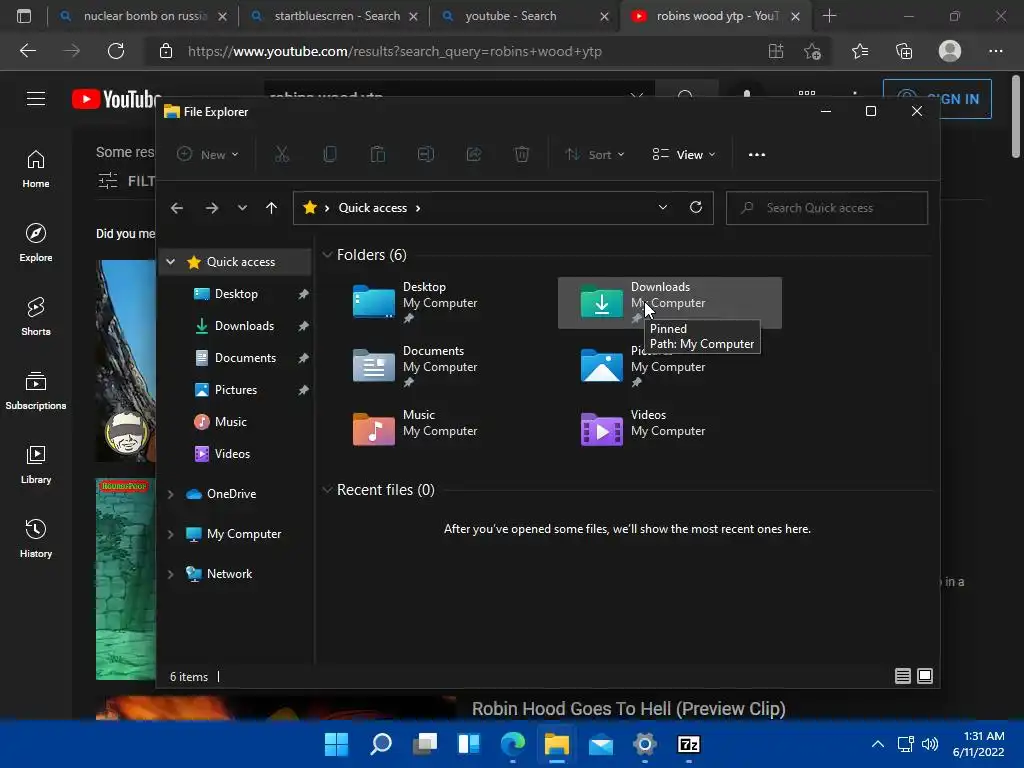Click the Paste icon in File Explorer toolbar

pyautogui.click(x=377, y=154)
